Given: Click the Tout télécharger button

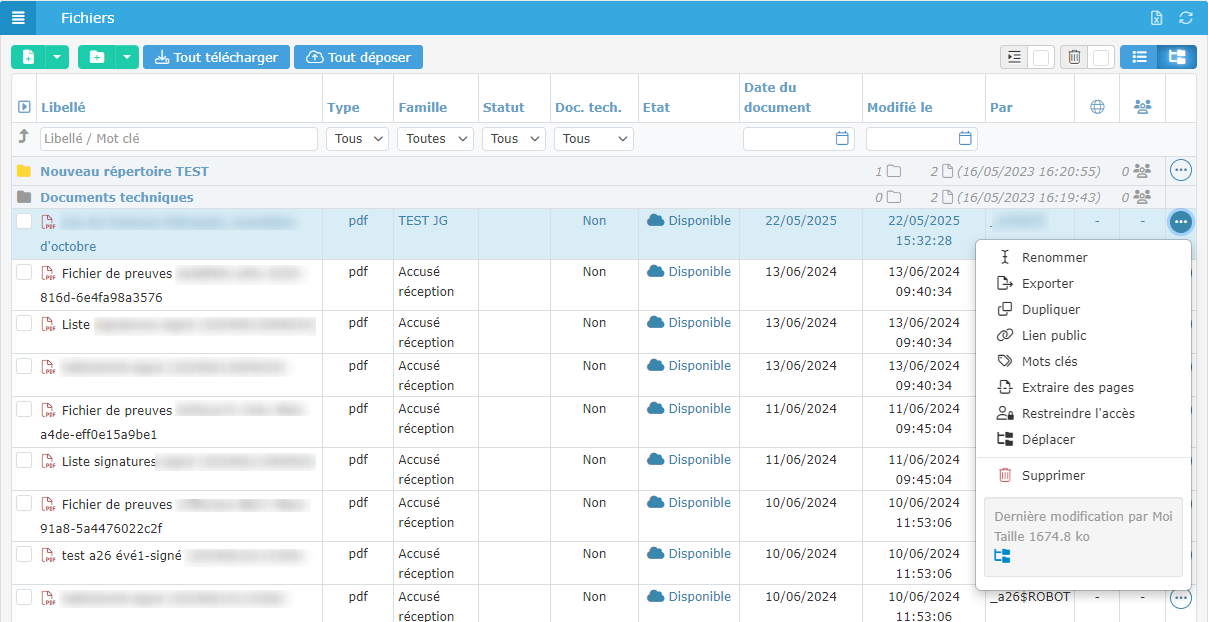Looking at the screenshot, I should pyautogui.click(x=216, y=57).
